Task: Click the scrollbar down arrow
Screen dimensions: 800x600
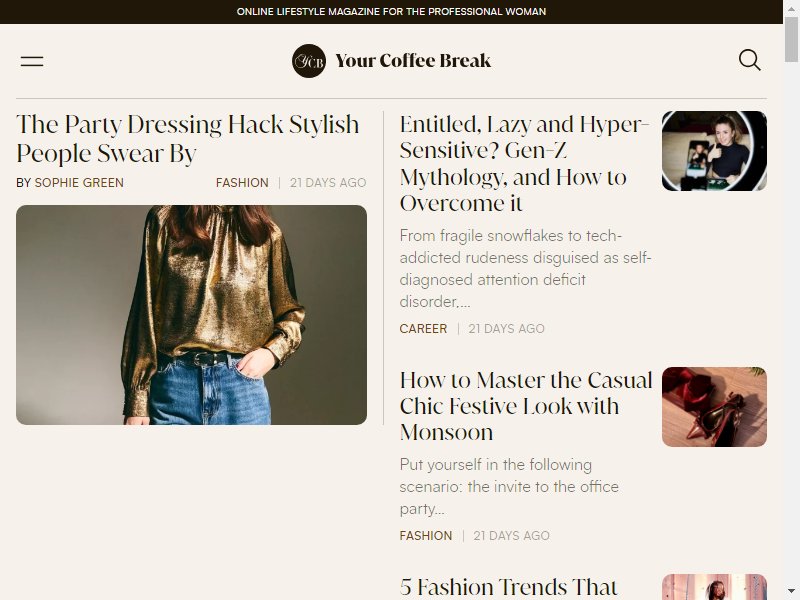Action: point(791,592)
